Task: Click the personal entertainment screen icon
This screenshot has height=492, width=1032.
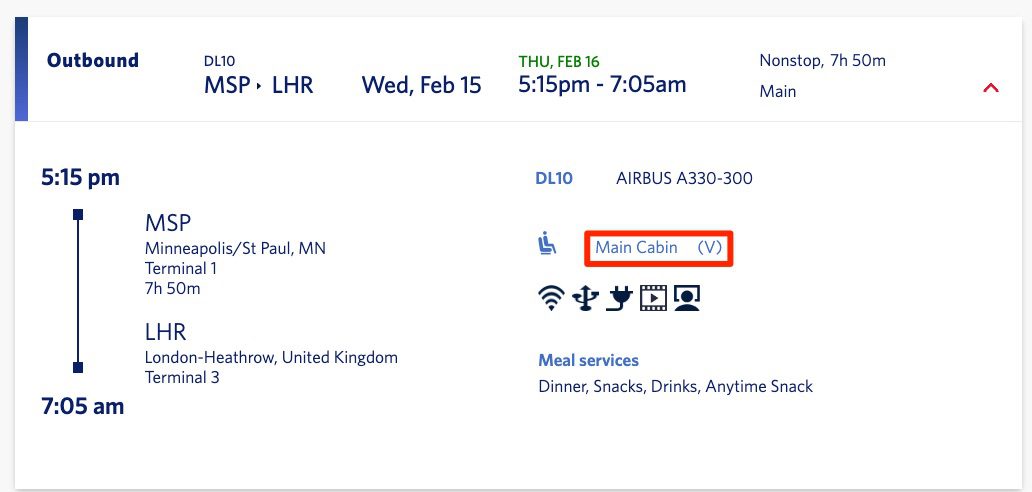Action: [686, 299]
